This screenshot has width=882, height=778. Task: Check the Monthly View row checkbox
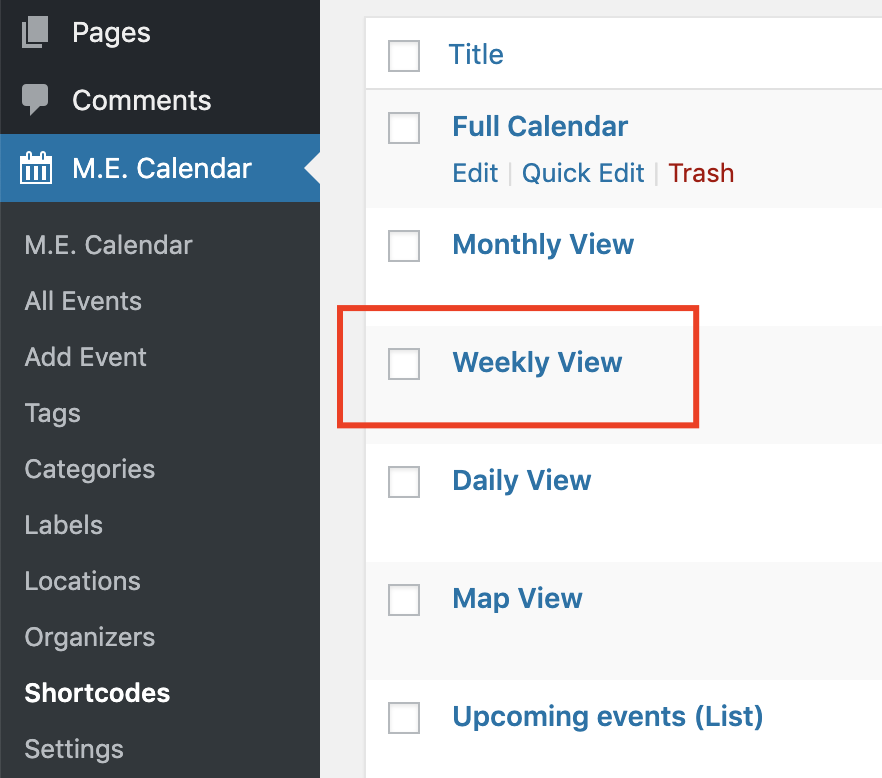[404, 246]
